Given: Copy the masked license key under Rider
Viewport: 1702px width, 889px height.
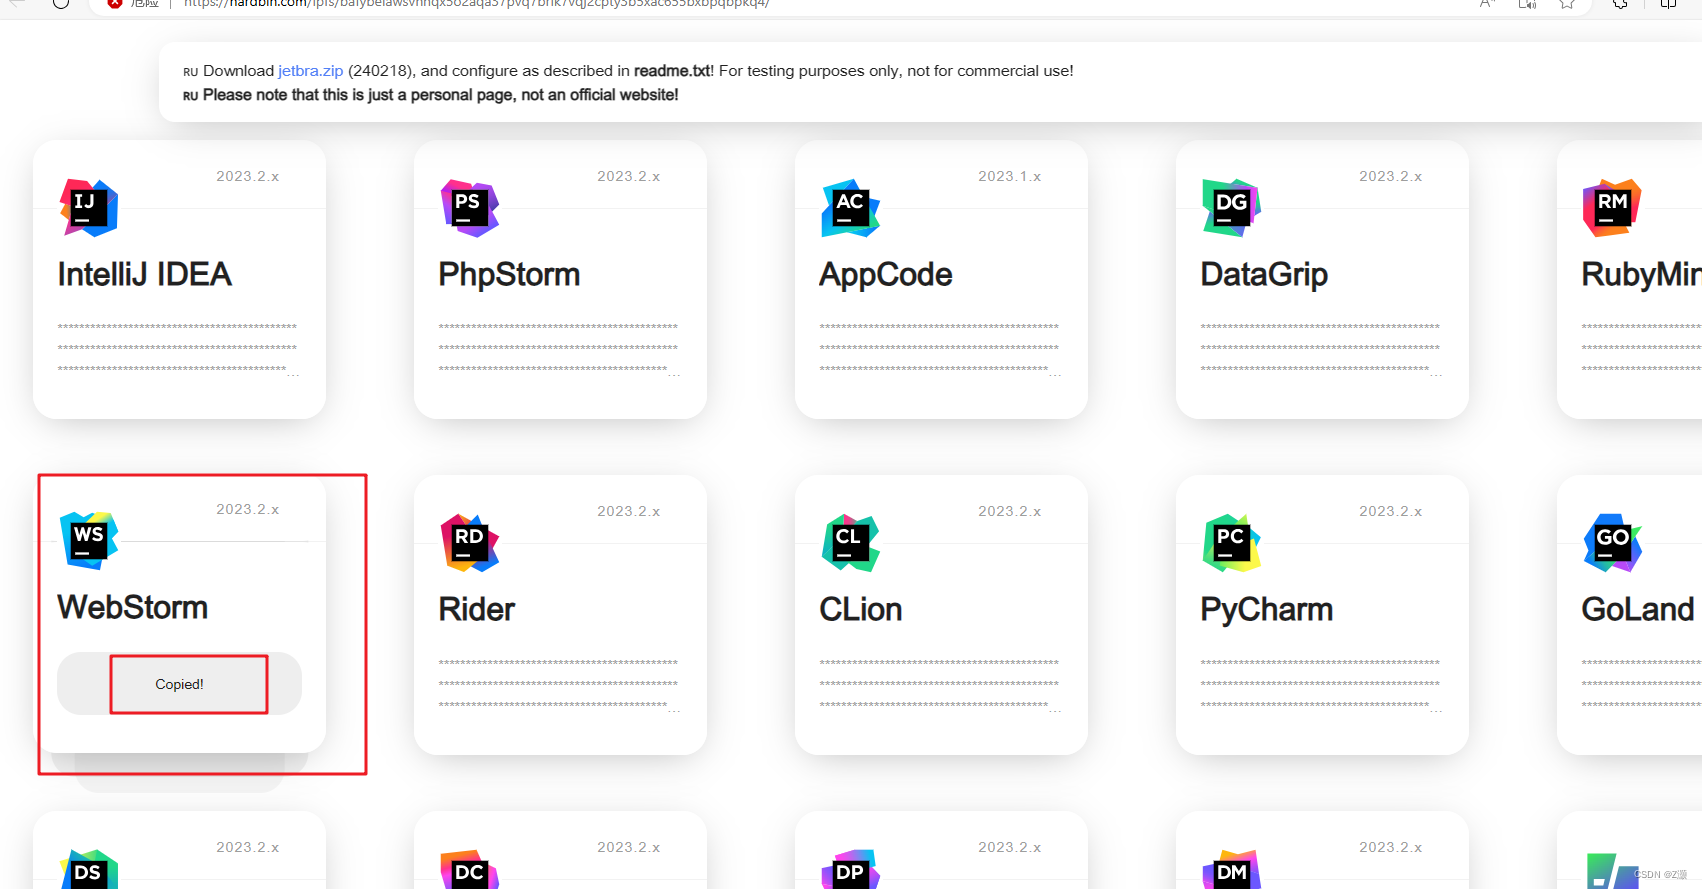Looking at the screenshot, I should pyautogui.click(x=559, y=685).
